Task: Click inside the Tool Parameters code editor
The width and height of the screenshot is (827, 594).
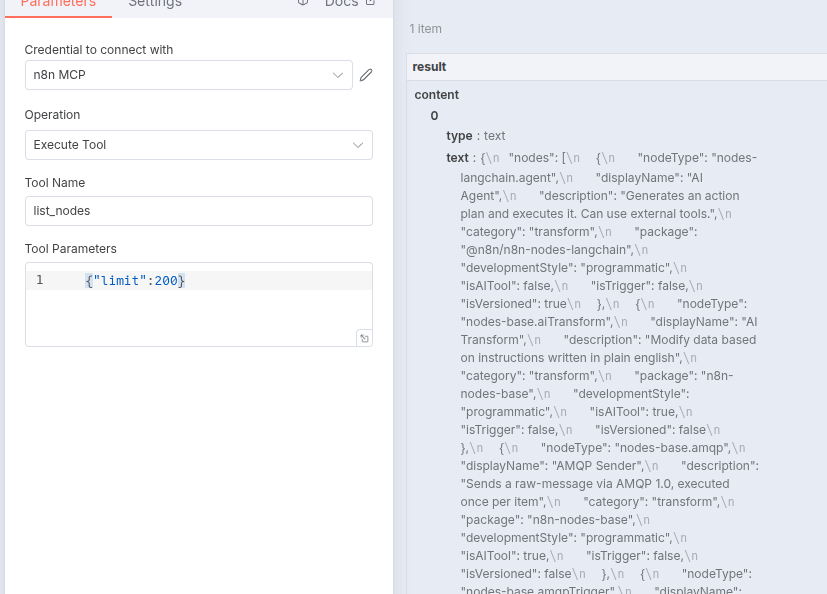Action: [199, 304]
